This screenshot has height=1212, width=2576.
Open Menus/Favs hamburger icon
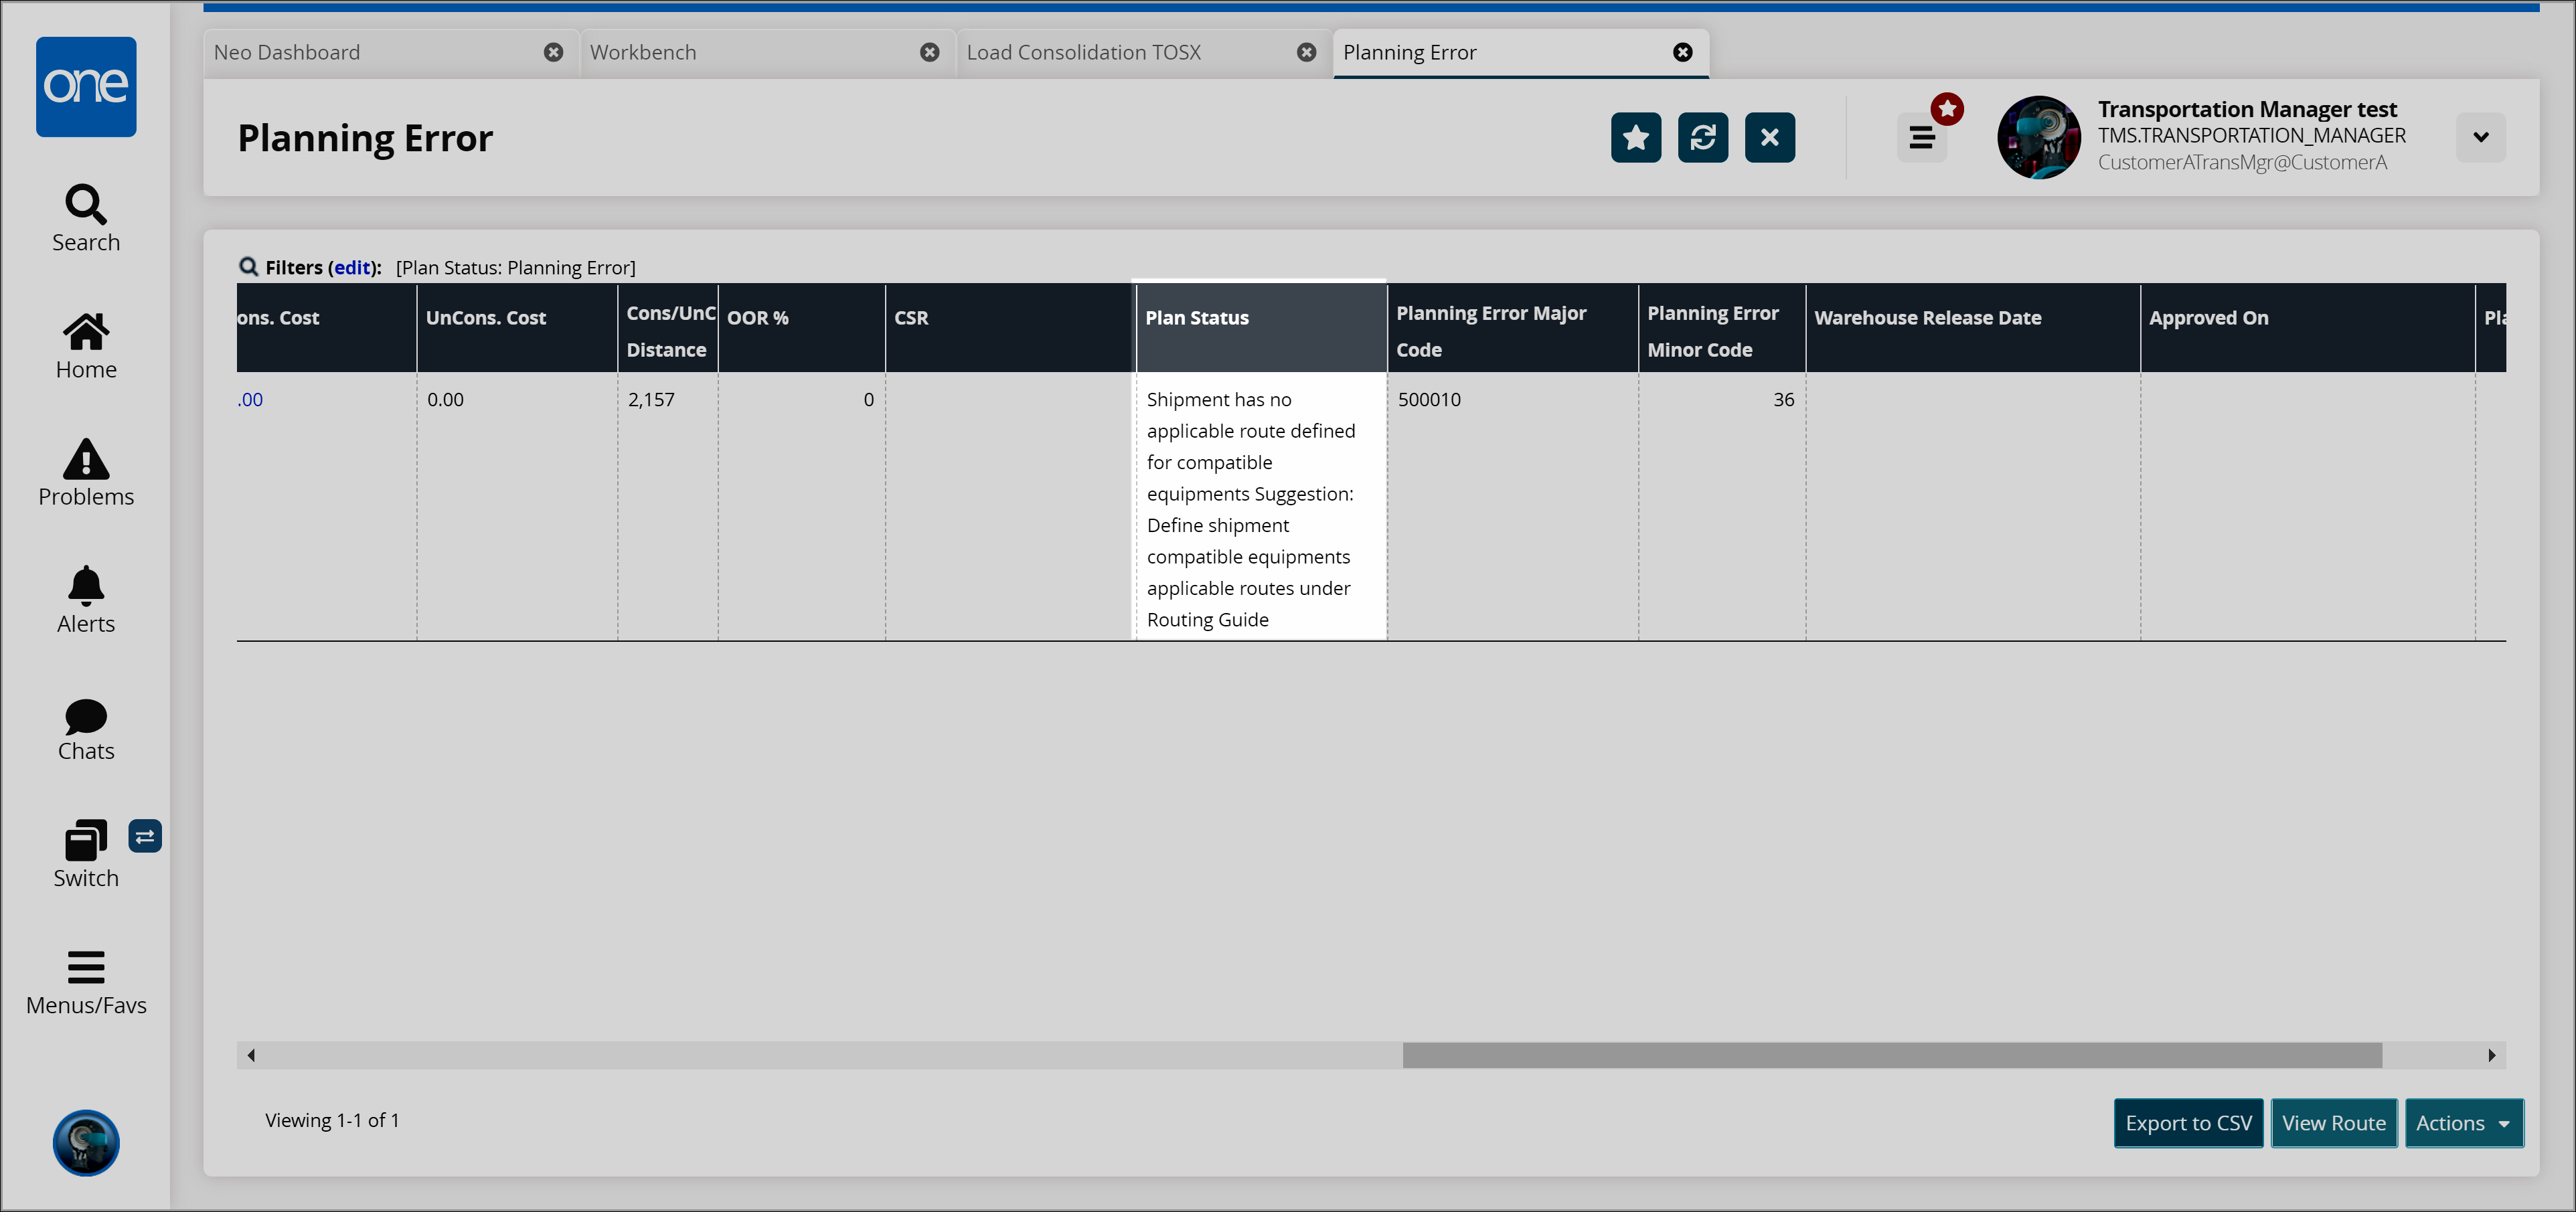[x=86, y=982]
